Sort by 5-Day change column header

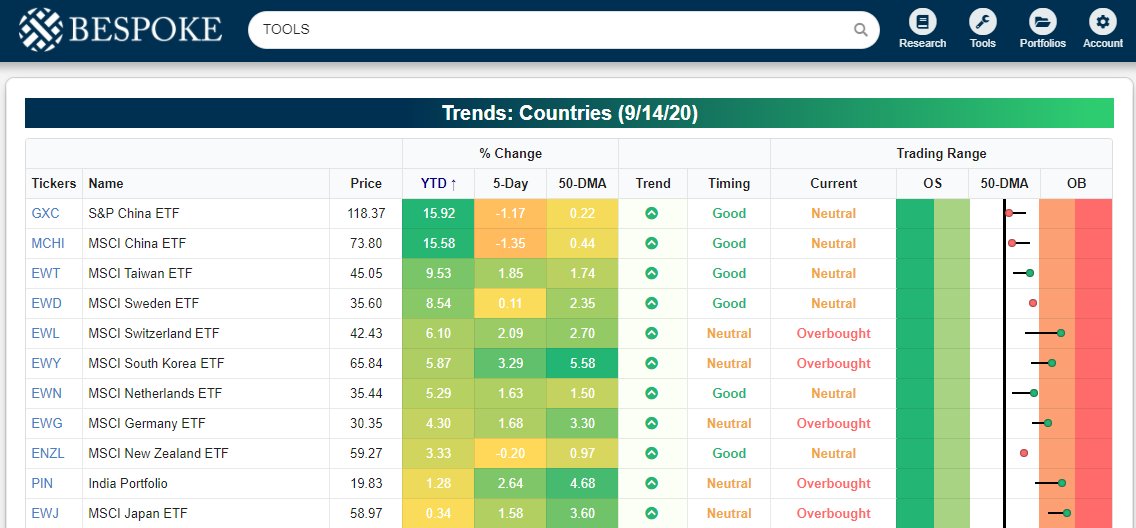tap(511, 183)
